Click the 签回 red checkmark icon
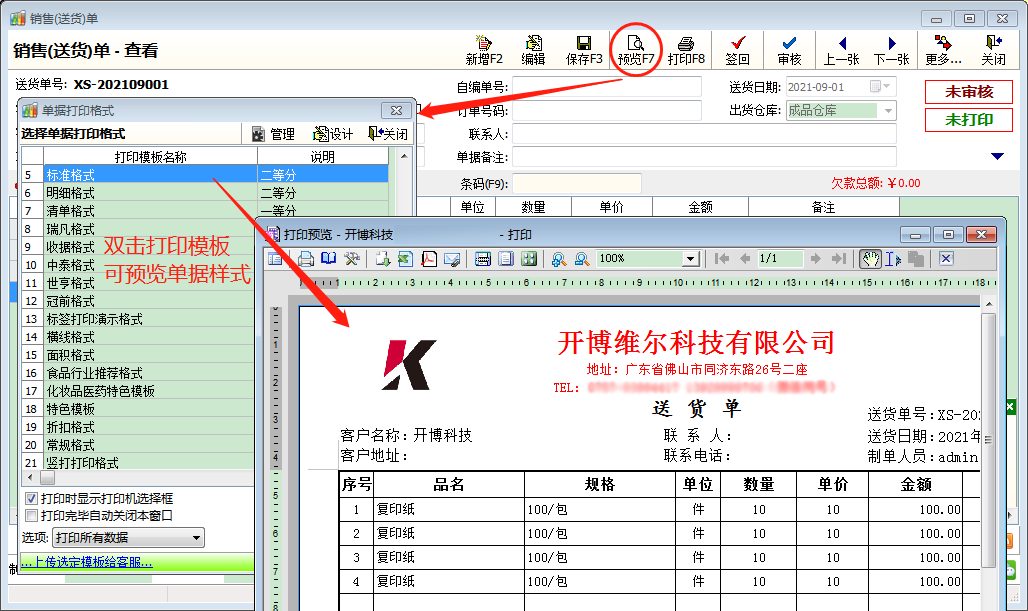This screenshot has height=611, width=1028. 738,43
